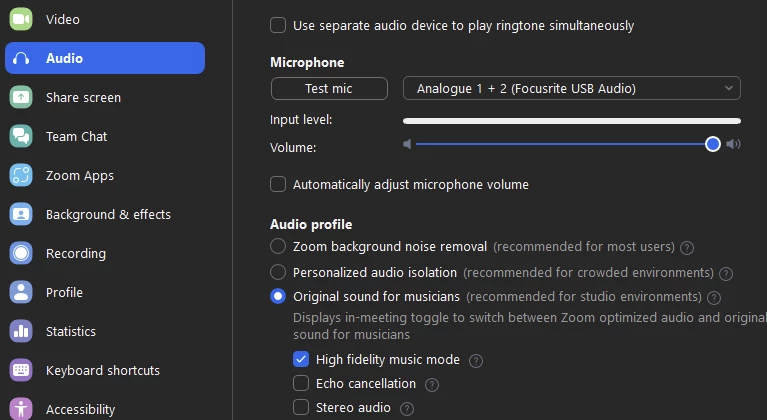This screenshot has width=767, height=420.
Task: Select Personalized audio isolation profile
Action: tap(278, 272)
